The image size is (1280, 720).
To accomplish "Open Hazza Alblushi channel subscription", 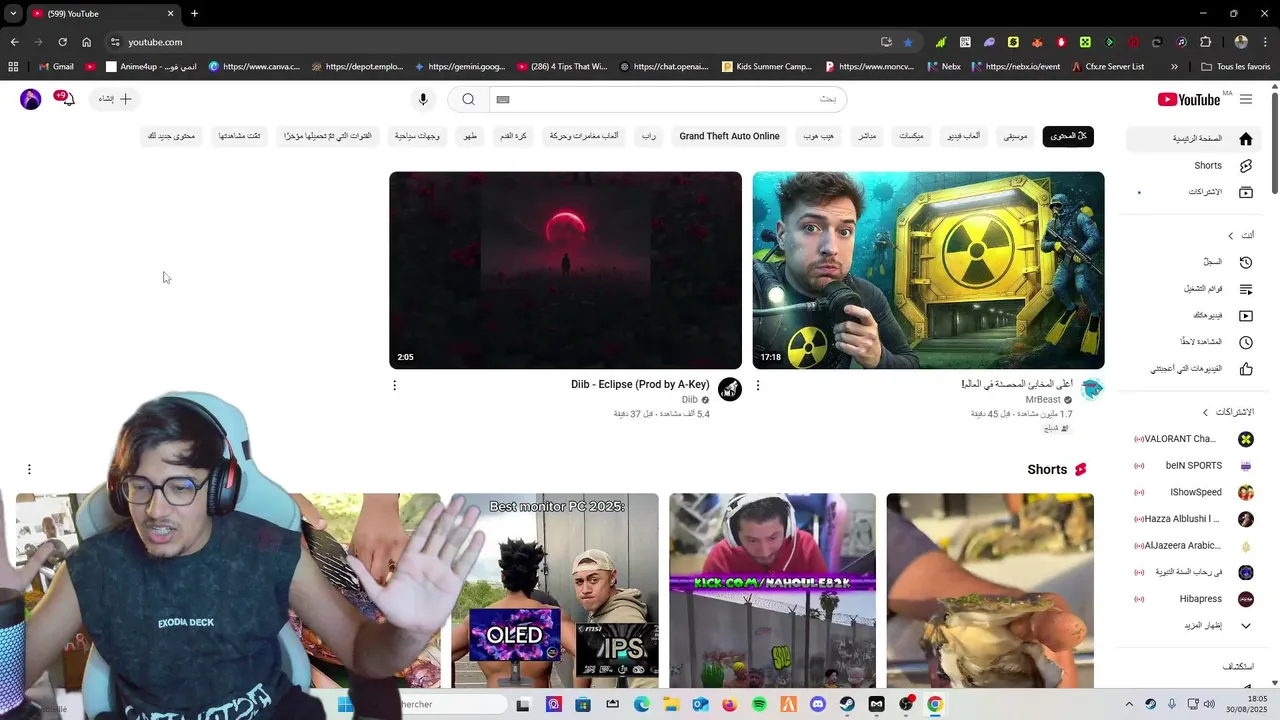I will point(1193,519).
